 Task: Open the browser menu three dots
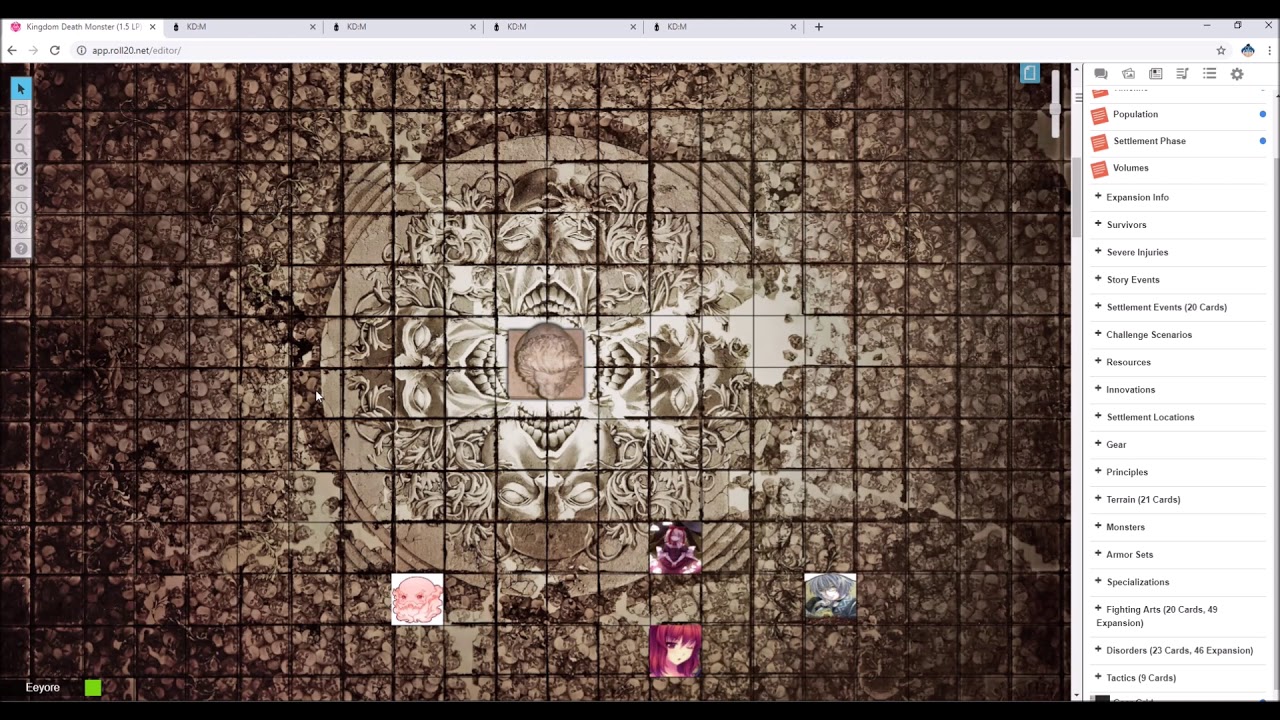(1270, 50)
